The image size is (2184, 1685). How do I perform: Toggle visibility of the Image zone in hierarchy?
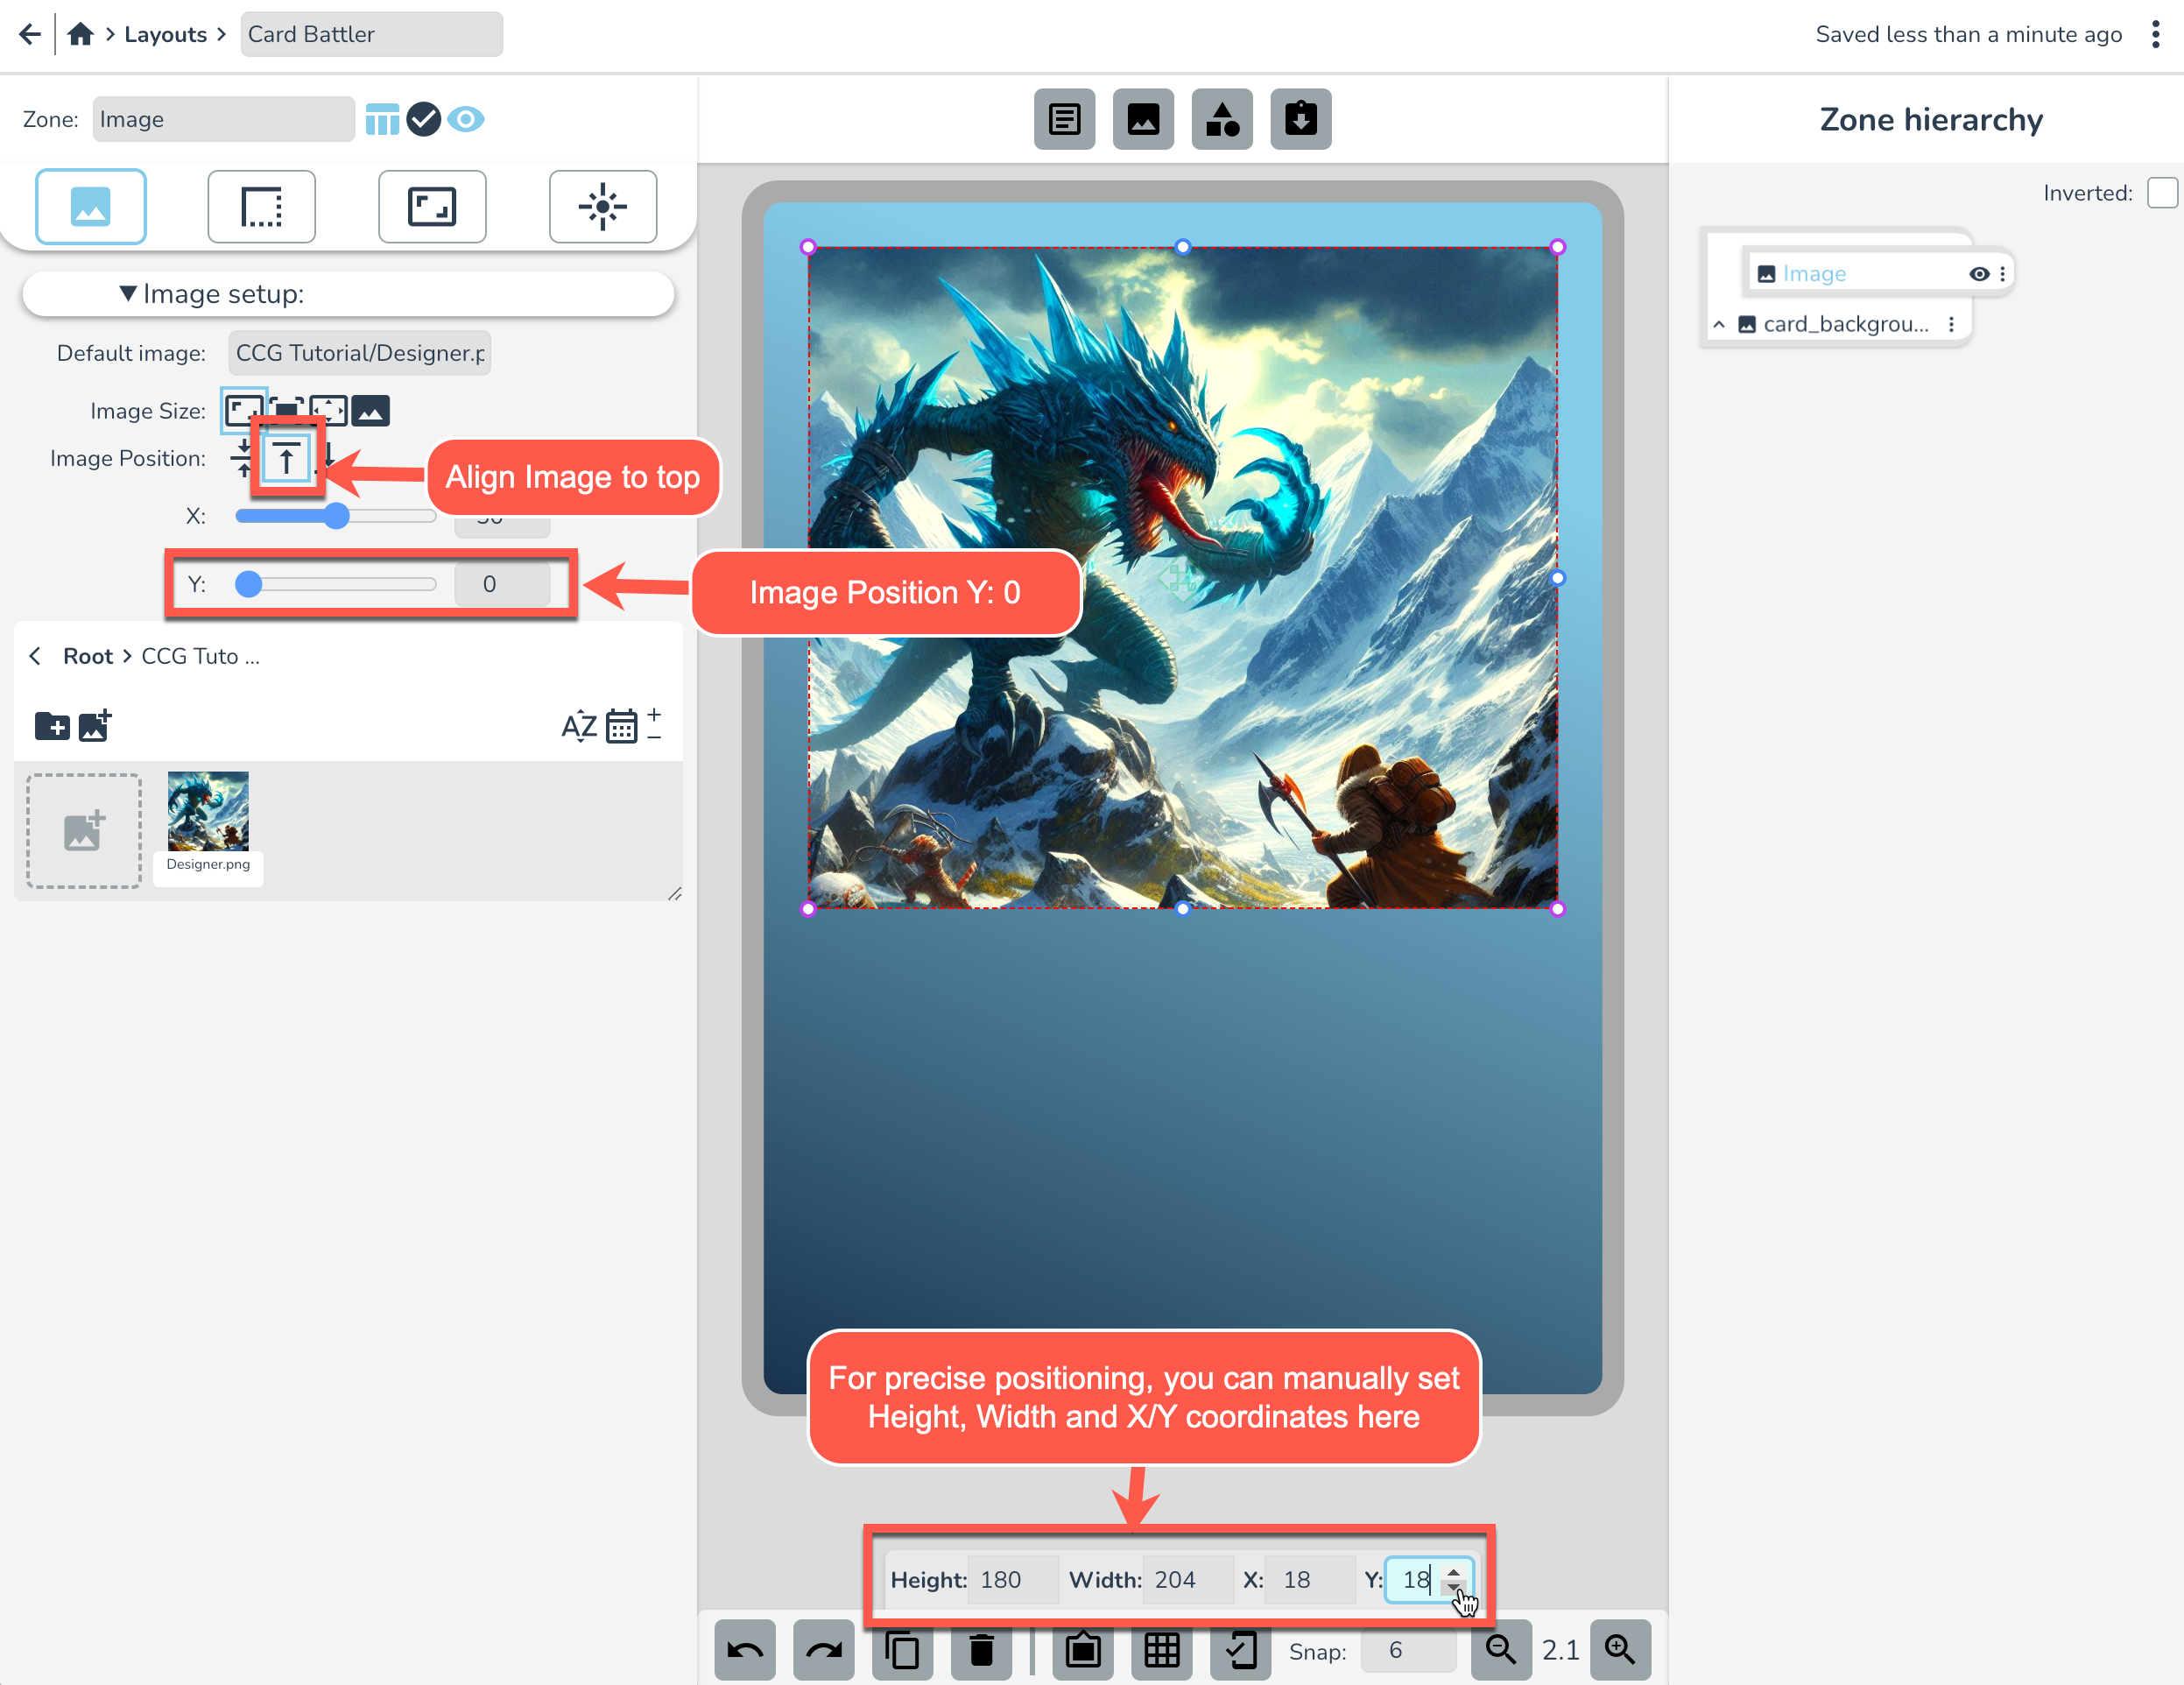point(1979,273)
